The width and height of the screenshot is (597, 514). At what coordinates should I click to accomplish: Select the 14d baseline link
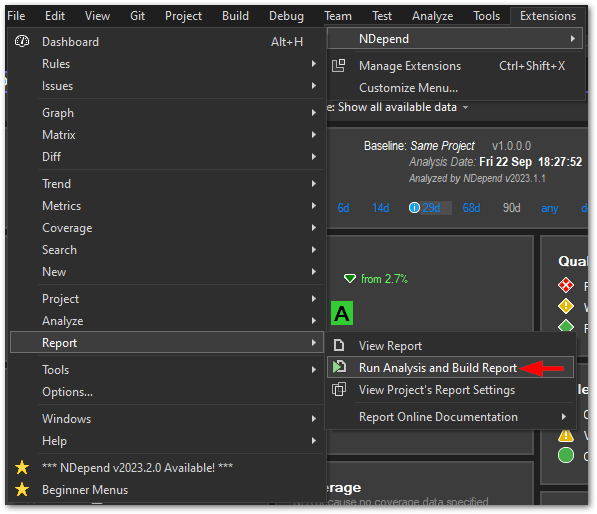pos(381,208)
